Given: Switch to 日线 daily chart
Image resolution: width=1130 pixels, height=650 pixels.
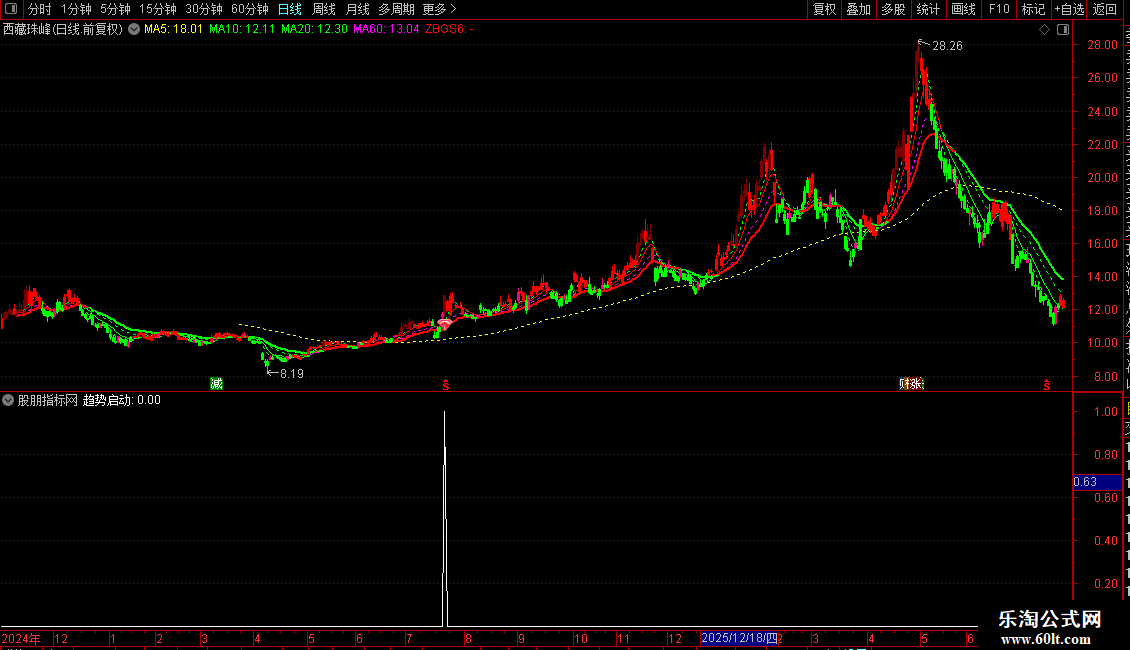Looking at the screenshot, I should point(290,9).
